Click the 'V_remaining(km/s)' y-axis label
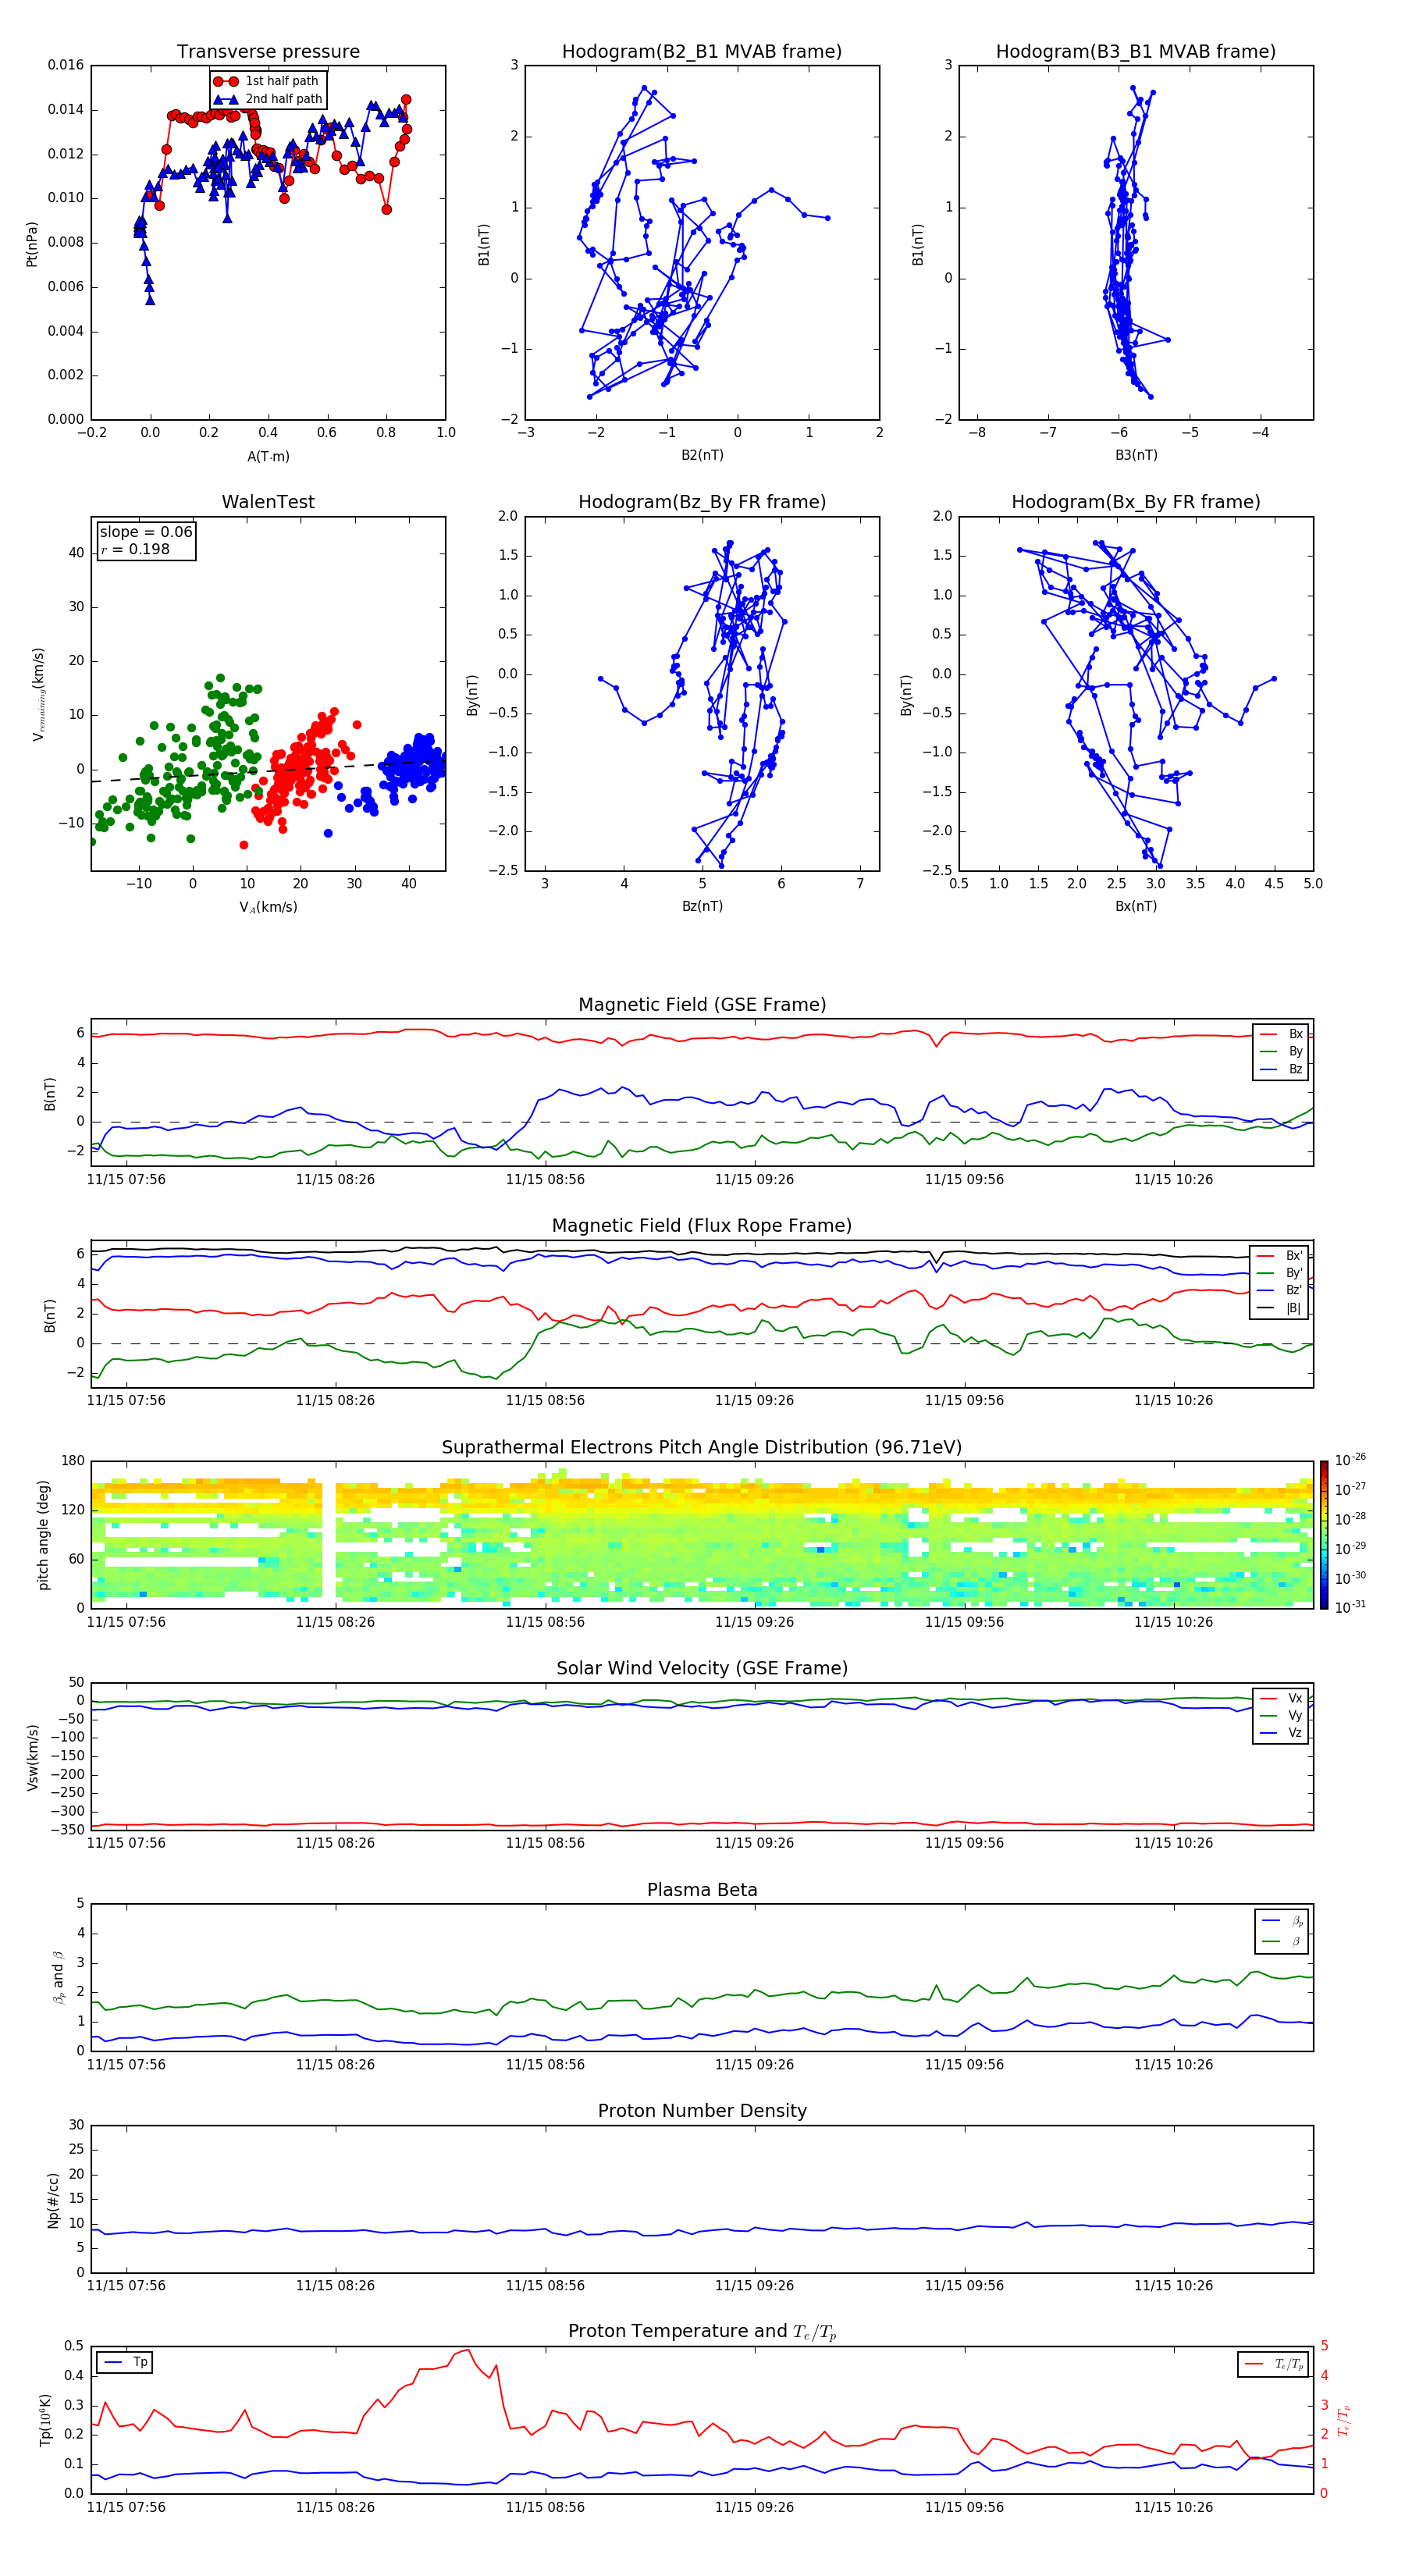The image size is (1405, 2576). tap(38, 694)
